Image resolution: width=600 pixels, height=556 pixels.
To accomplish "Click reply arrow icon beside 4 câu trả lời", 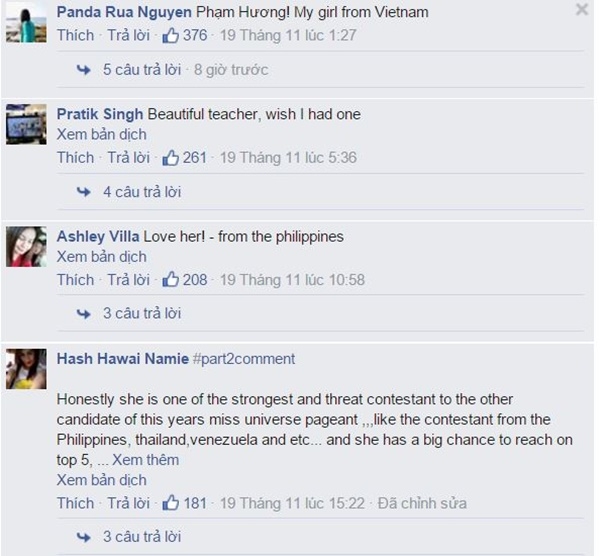I will click(83, 192).
